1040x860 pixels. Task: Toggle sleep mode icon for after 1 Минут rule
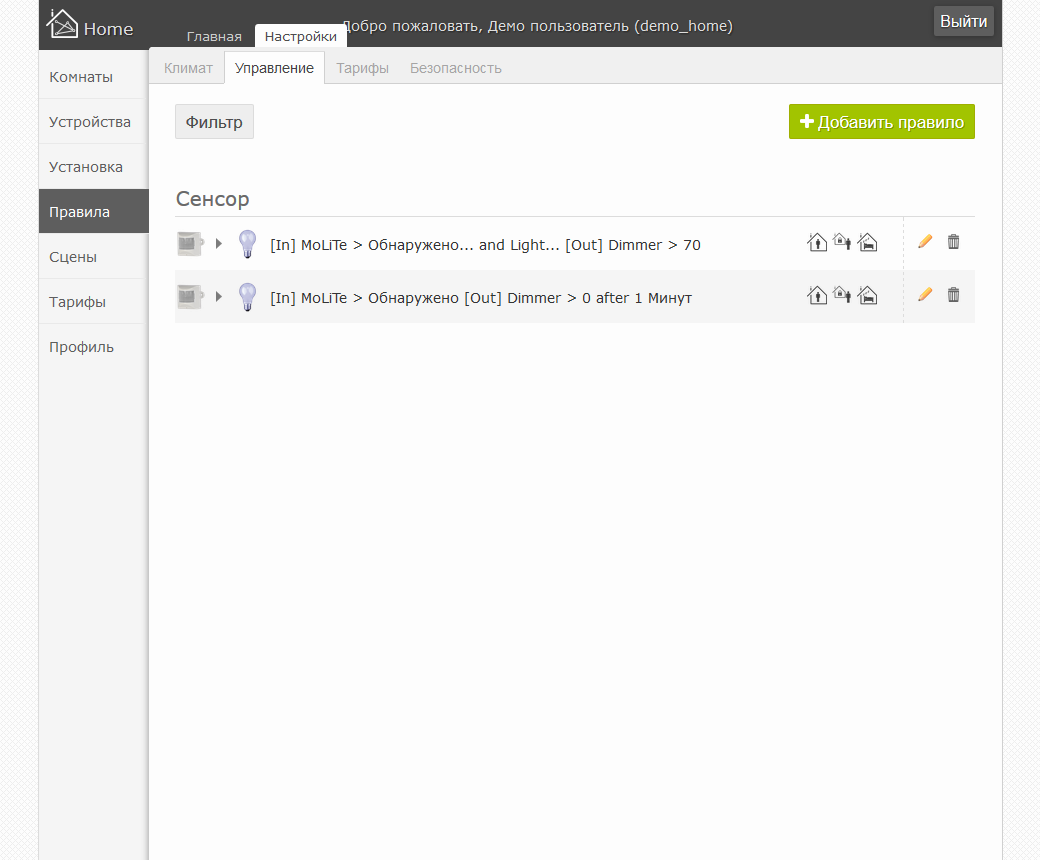click(868, 295)
